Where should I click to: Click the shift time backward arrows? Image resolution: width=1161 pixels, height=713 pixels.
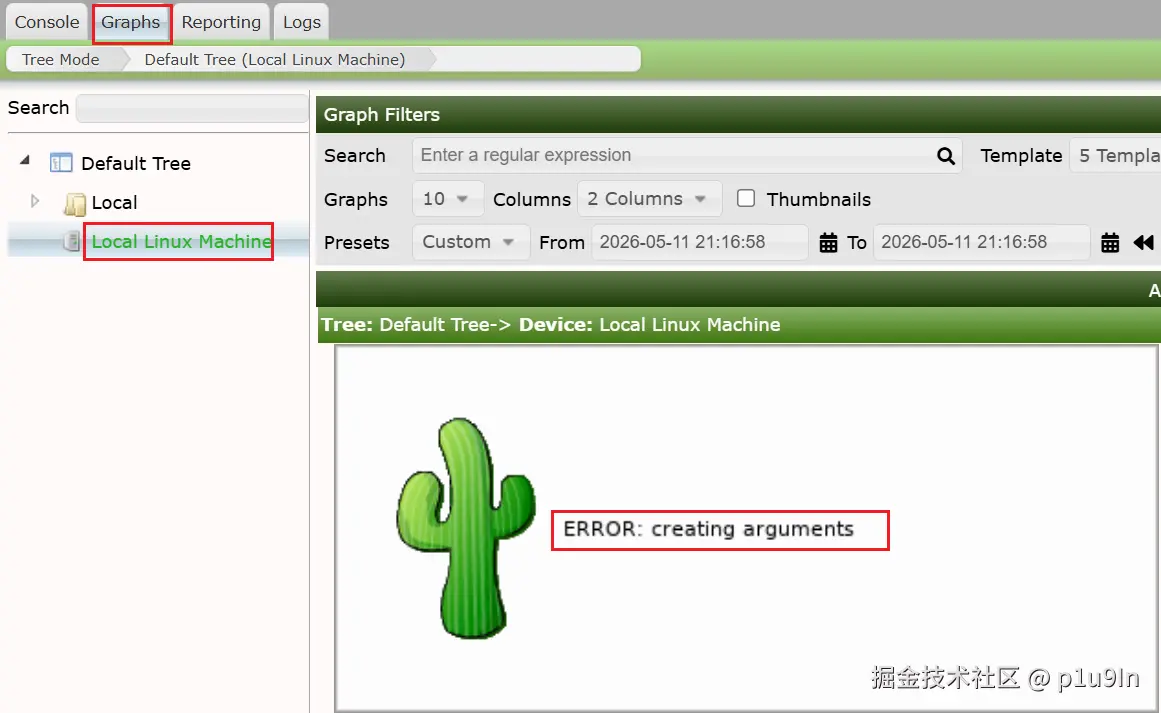point(1143,242)
